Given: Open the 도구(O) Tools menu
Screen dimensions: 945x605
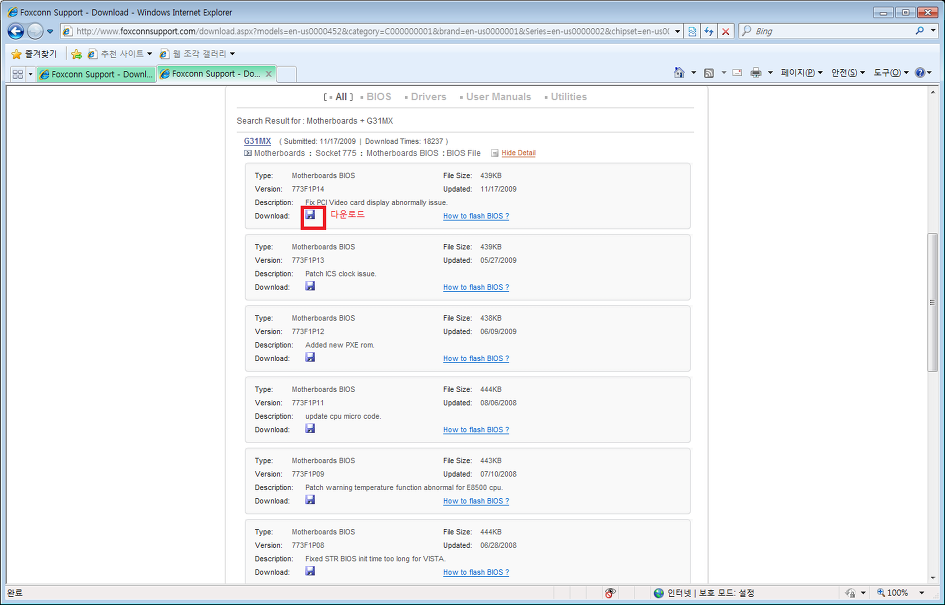Looking at the screenshot, I should 891,73.
